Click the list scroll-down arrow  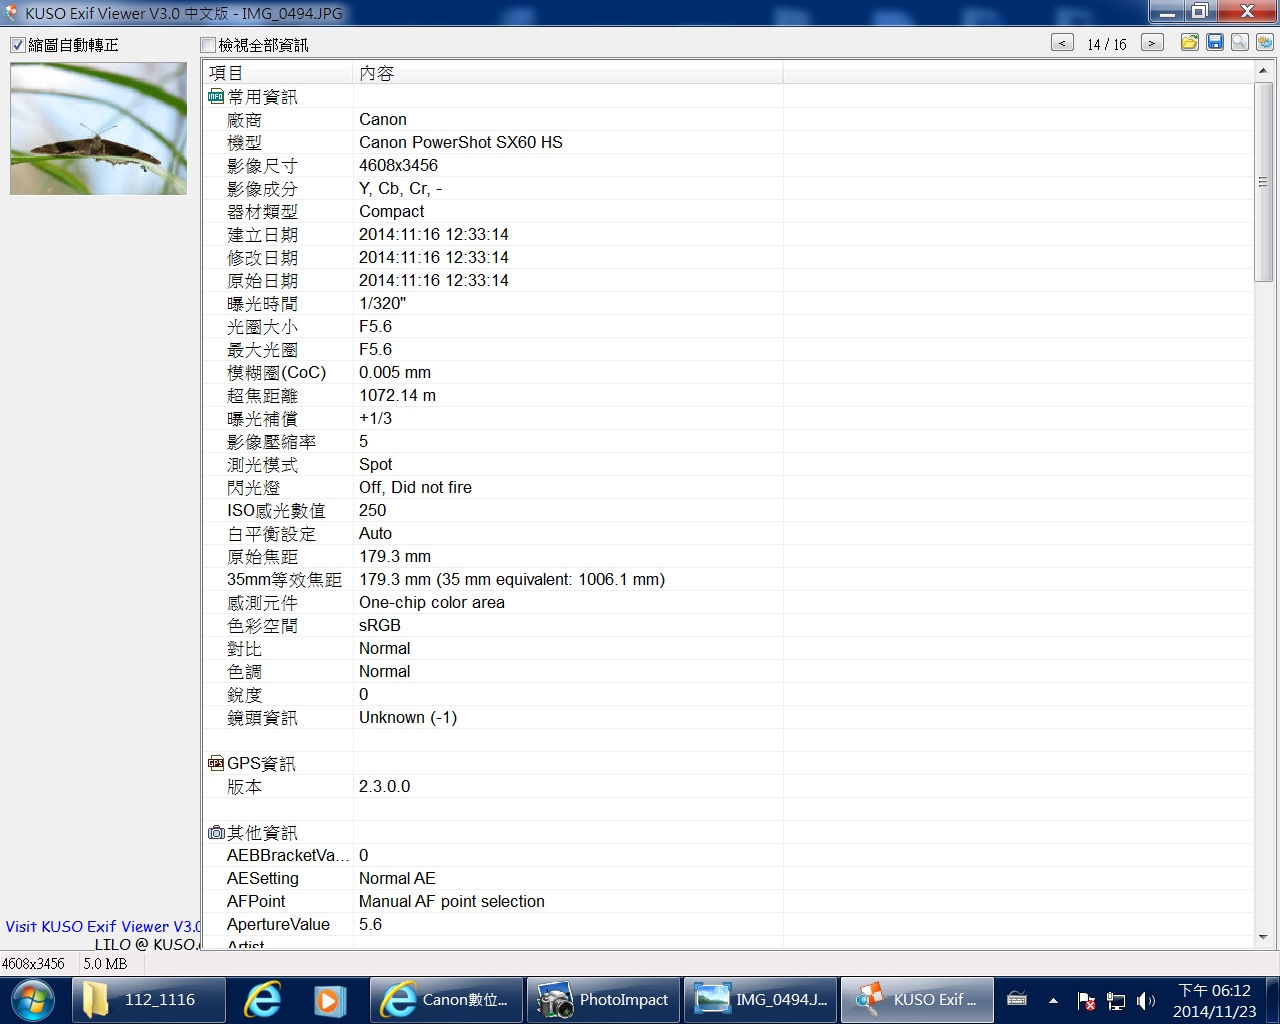coord(1263,937)
